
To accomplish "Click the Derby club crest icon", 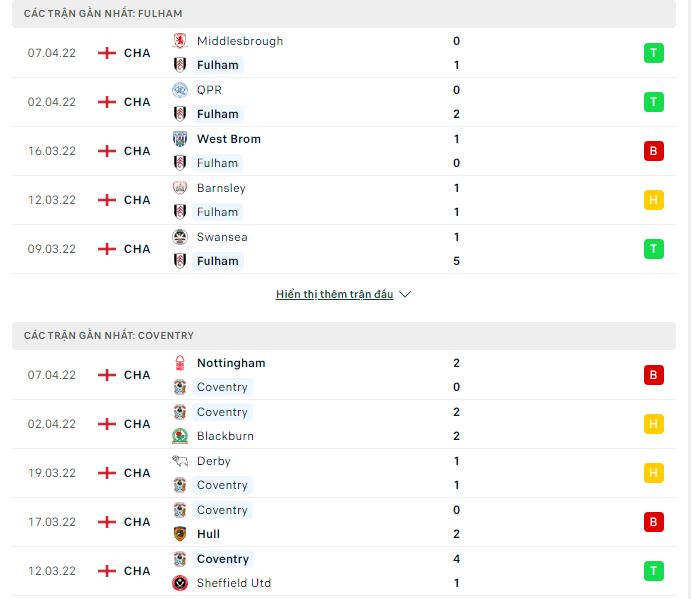I will pyautogui.click(x=180, y=461).
